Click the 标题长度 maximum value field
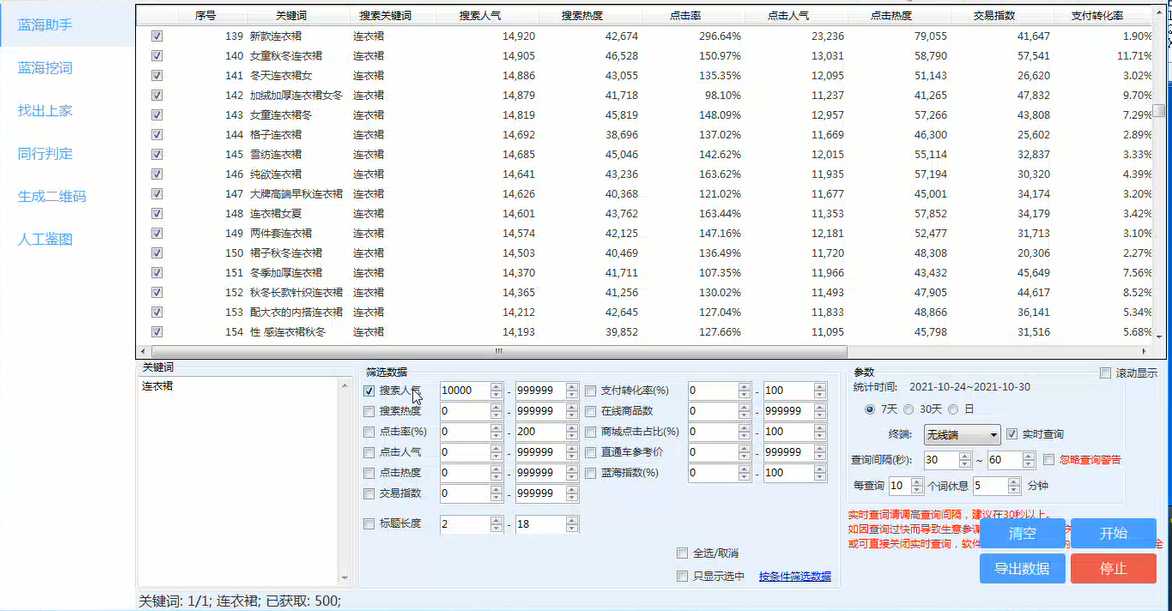Screen dimensions: 1172x611 pos(539,524)
